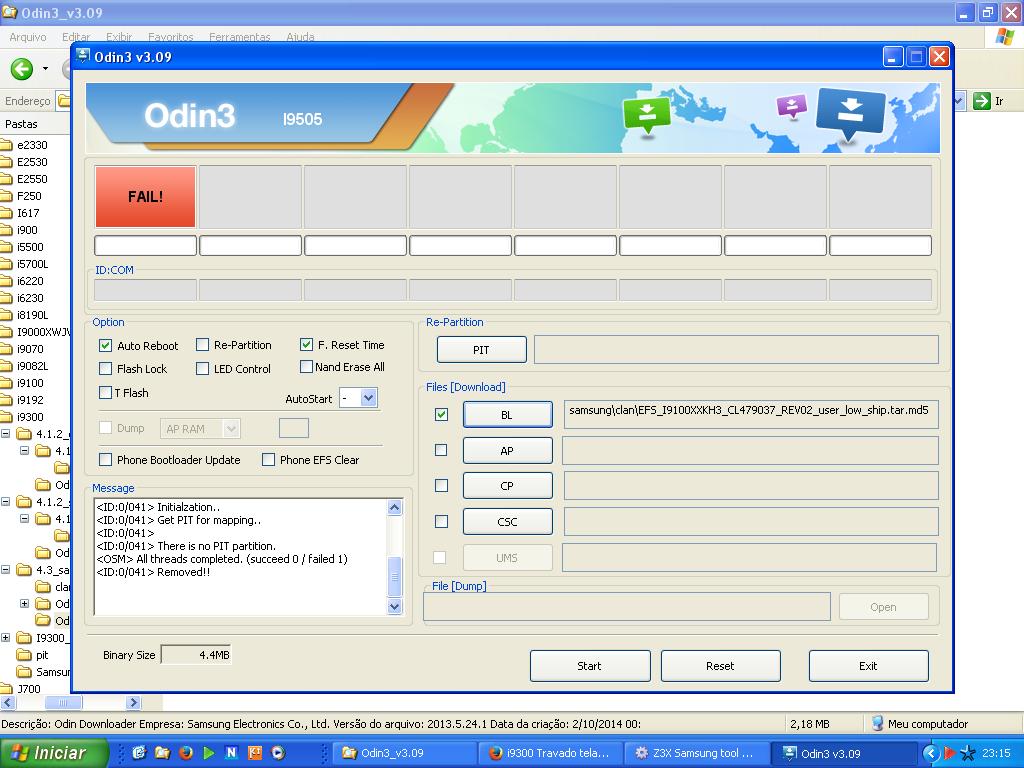Click the blue star tray icon
This screenshot has width=1024, height=768.
coord(968,753)
